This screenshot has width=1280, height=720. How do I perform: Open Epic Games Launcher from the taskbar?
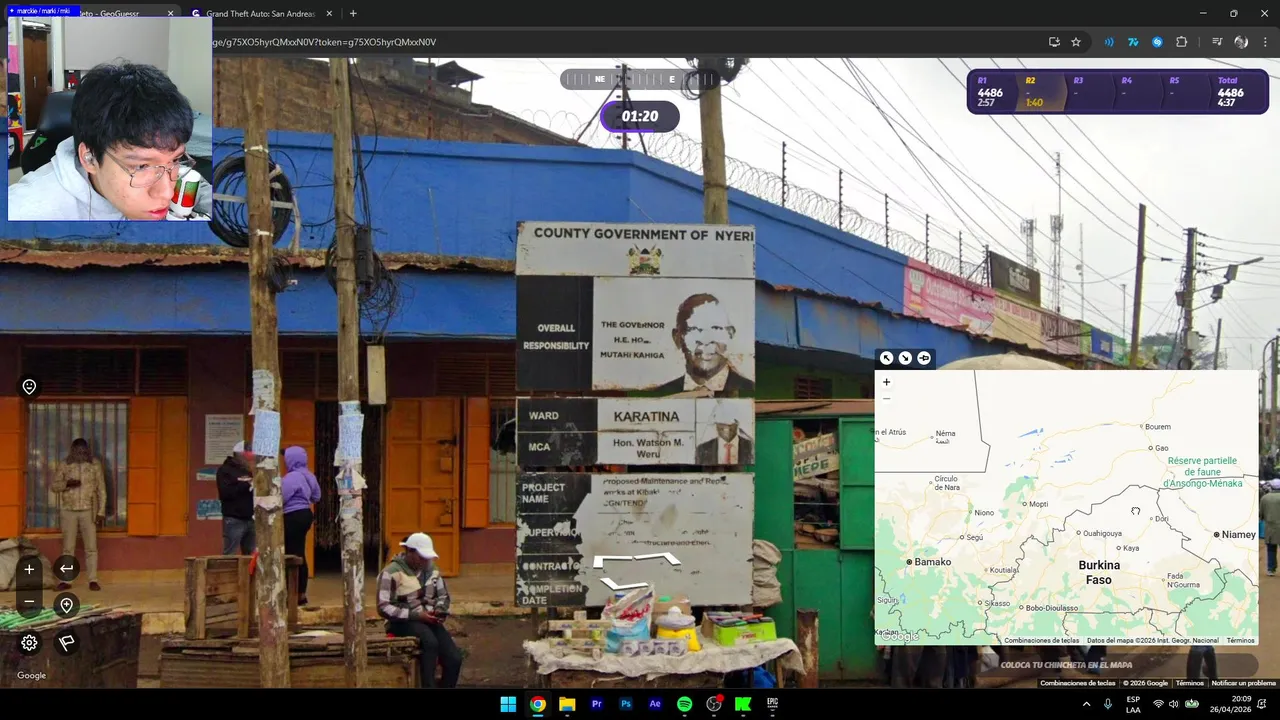[772, 704]
